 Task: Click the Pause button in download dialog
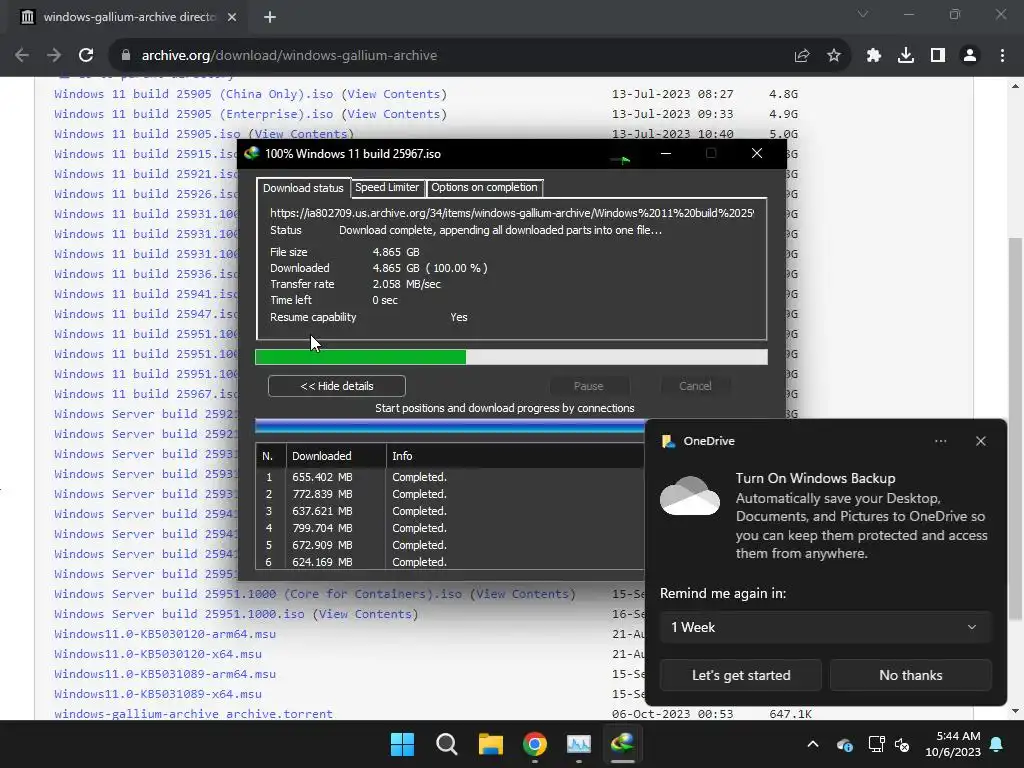[x=588, y=386]
